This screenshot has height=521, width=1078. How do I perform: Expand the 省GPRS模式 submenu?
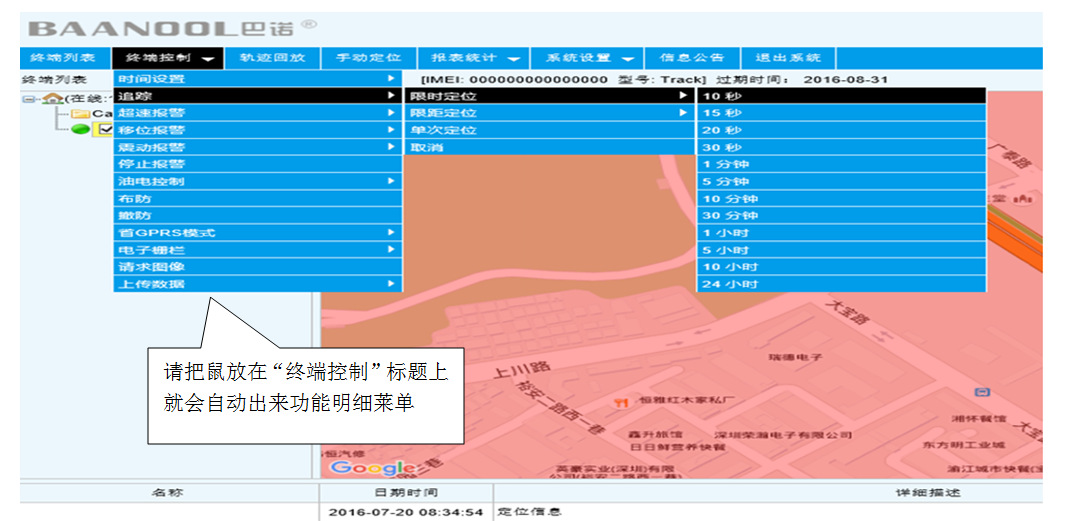tap(258, 232)
